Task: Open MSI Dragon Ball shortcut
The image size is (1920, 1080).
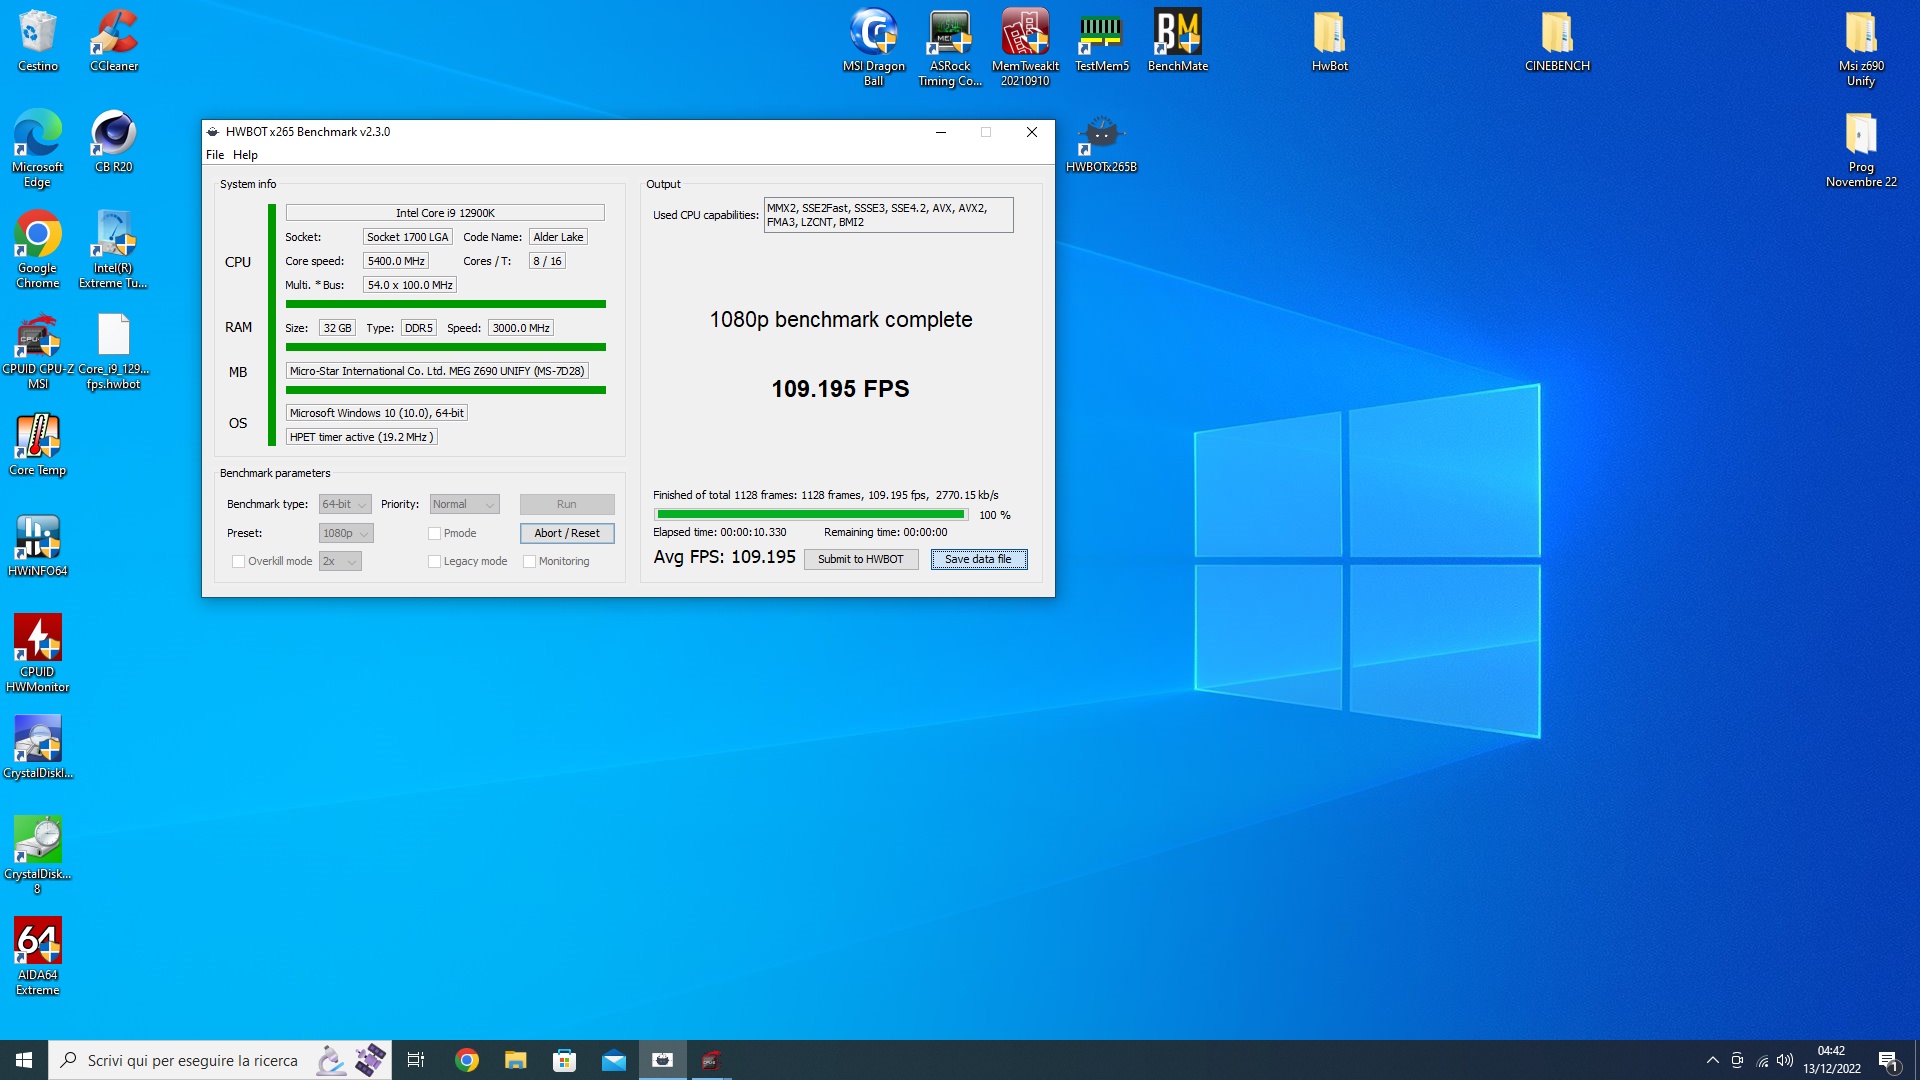Action: tap(874, 47)
